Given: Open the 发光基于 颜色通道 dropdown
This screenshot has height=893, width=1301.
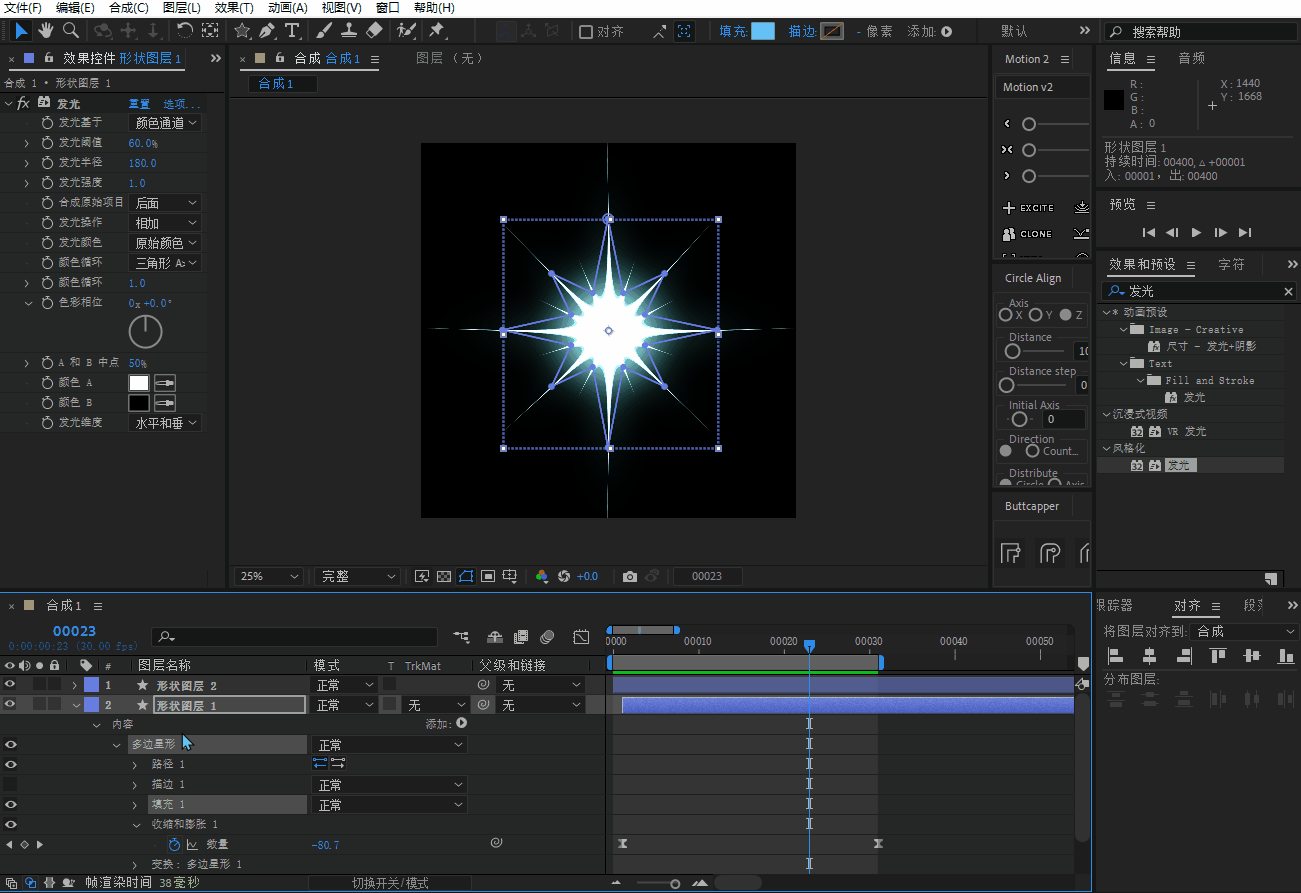Looking at the screenshot, I should point(166,123).
